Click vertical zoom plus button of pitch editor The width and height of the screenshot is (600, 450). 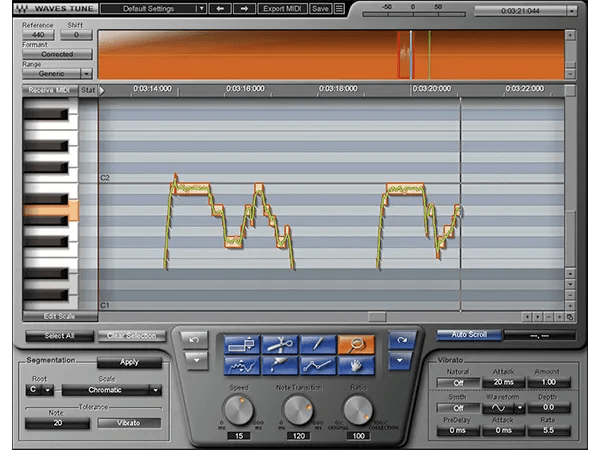(570, 306)
